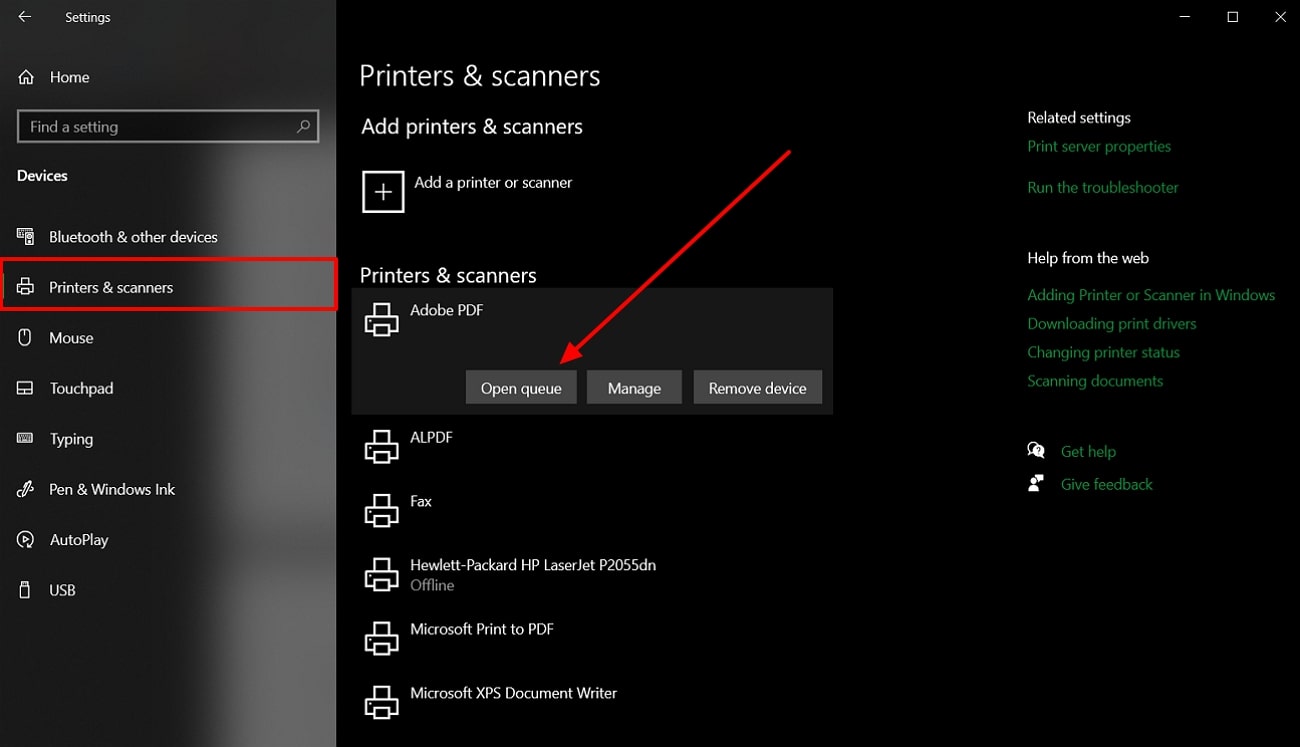The image size is (1300, 747).
Task: Select the Pen & Windows Ink icon
Action: (25, 489)
